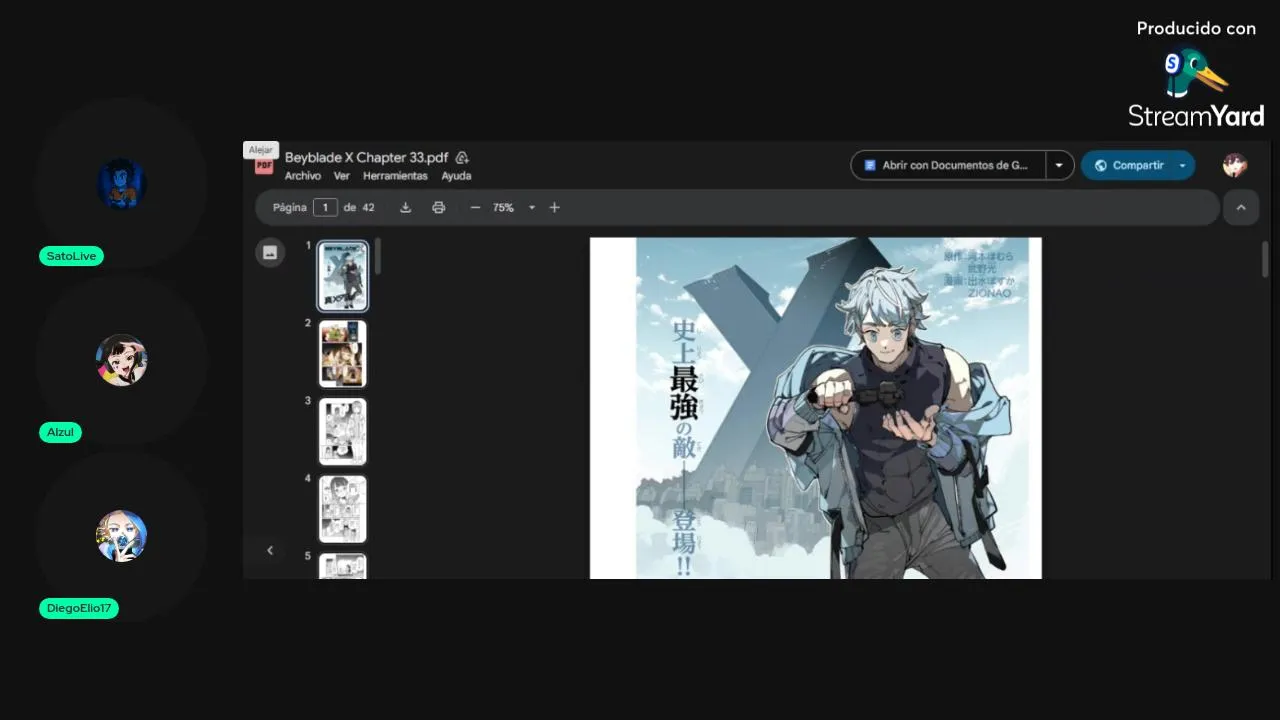
Task: Open the Herramientas menu
Action: 395,176
